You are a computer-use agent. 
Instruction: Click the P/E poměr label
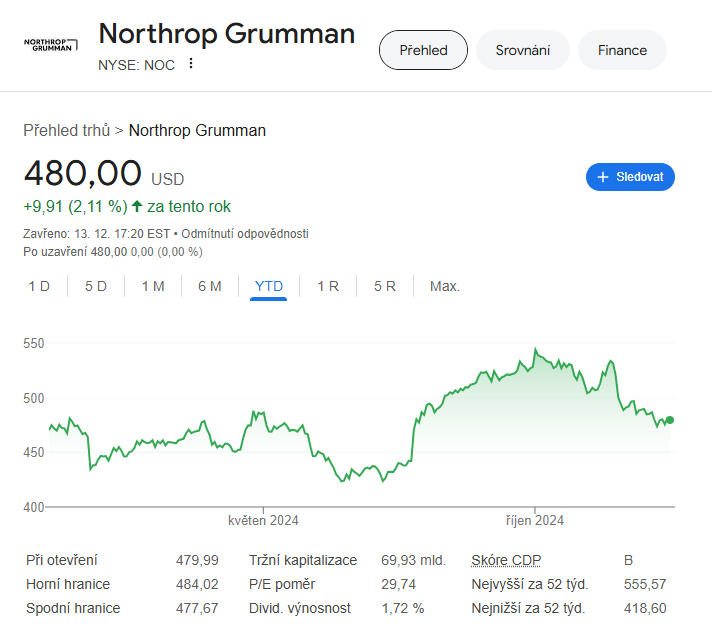[x=282, y=584]
